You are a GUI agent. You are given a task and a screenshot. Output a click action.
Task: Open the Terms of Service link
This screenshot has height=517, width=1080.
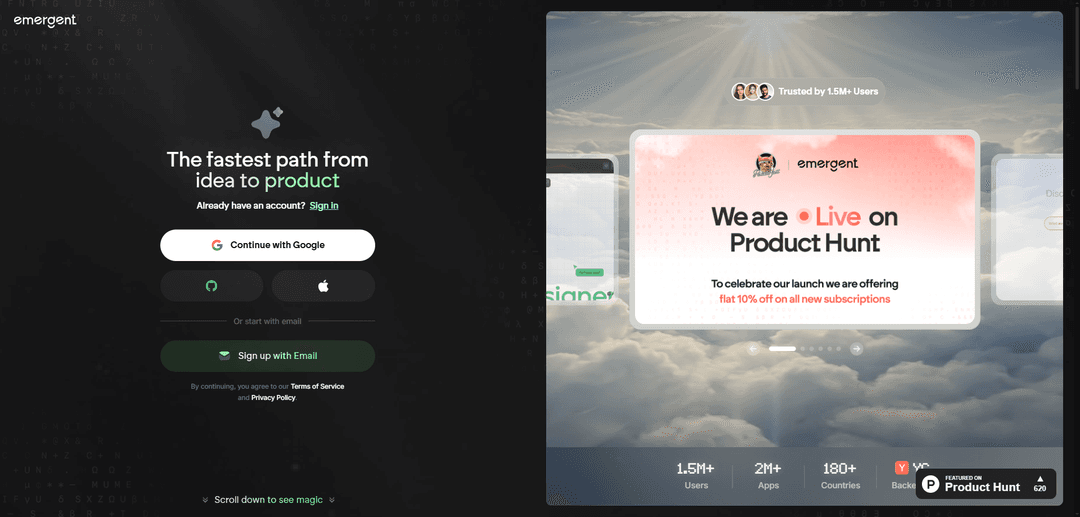(x=318, y=386)
